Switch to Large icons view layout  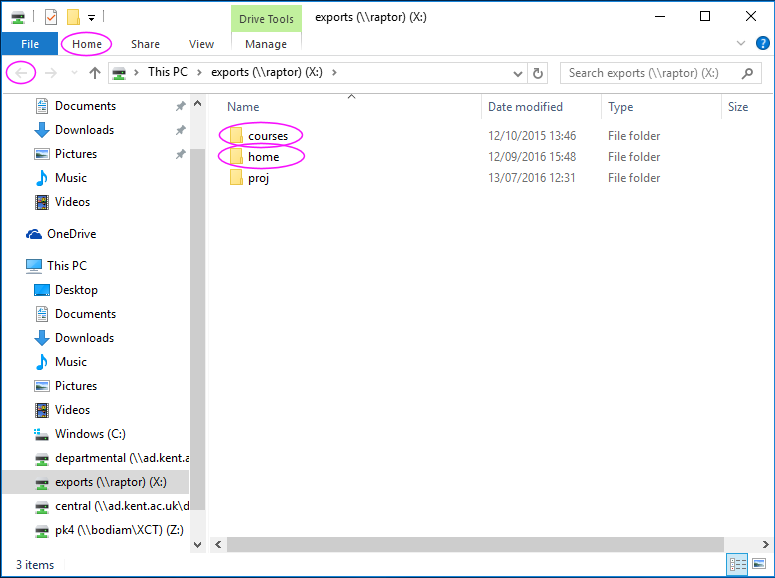[x=759, y=564]
